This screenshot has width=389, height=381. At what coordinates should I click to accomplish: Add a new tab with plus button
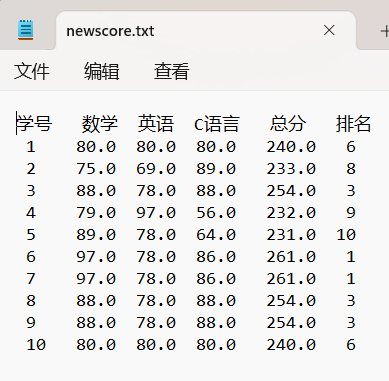tap(385, 32)
